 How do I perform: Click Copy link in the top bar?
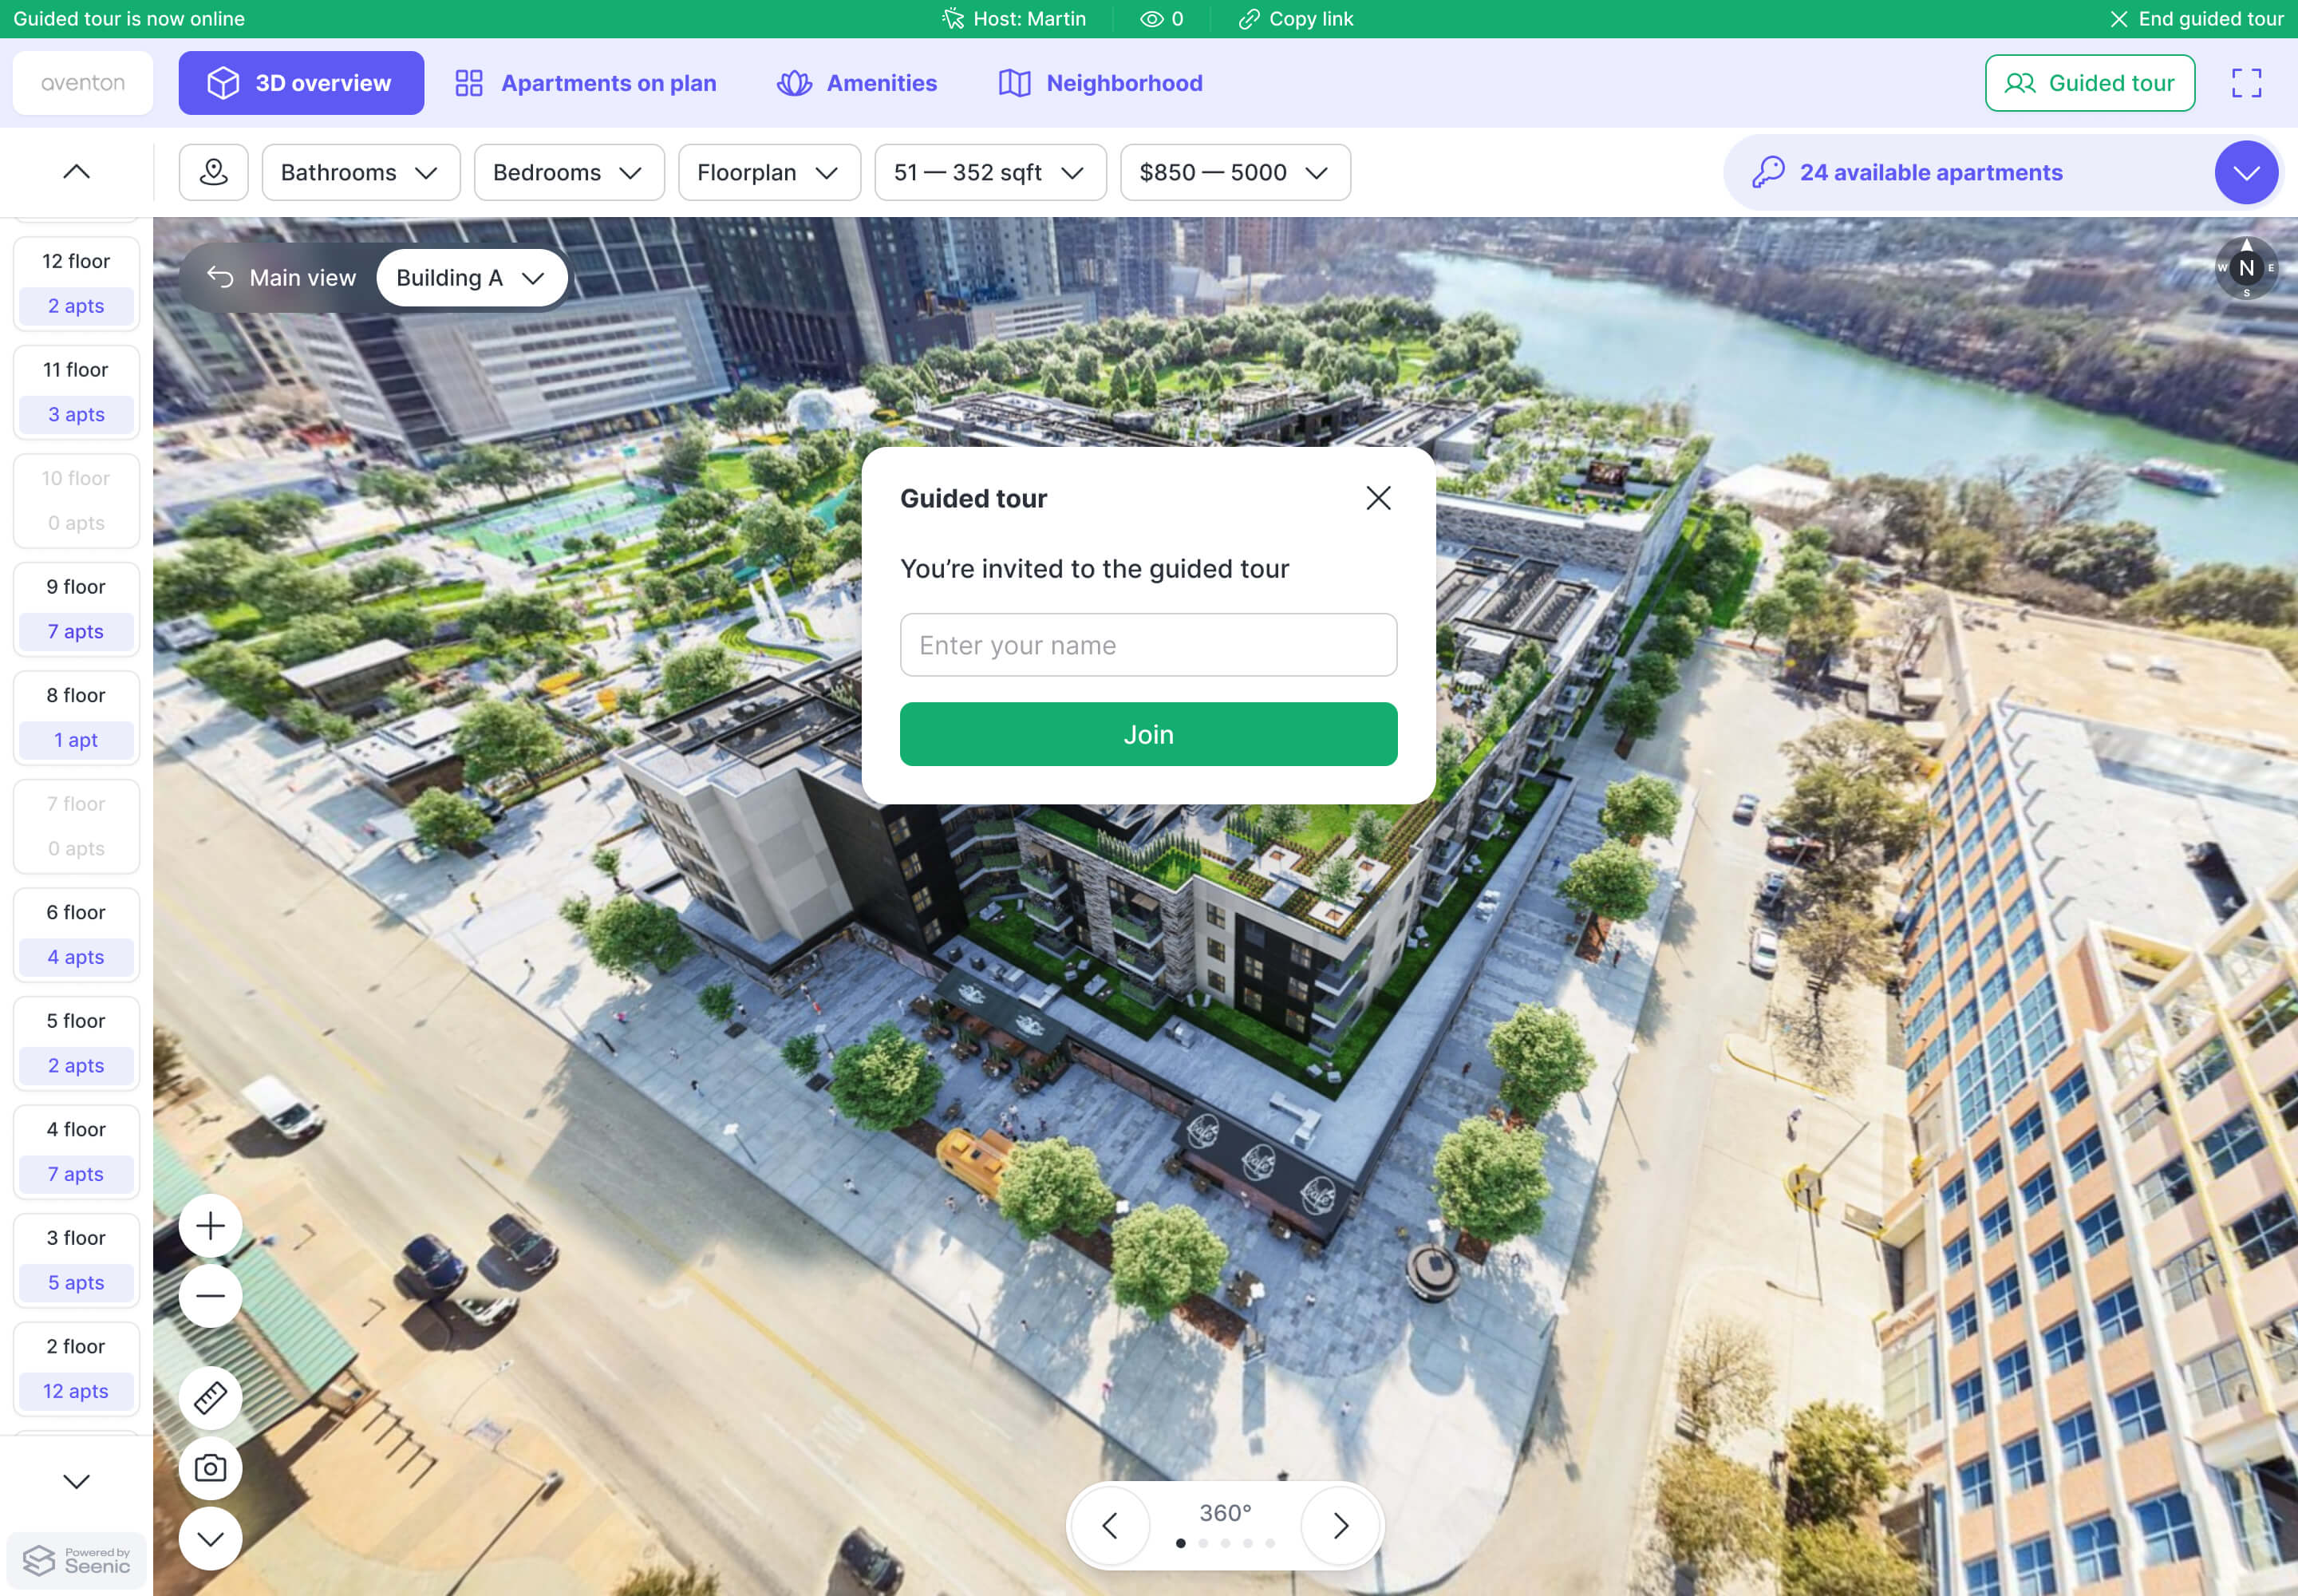click(x=1296, y=19)
